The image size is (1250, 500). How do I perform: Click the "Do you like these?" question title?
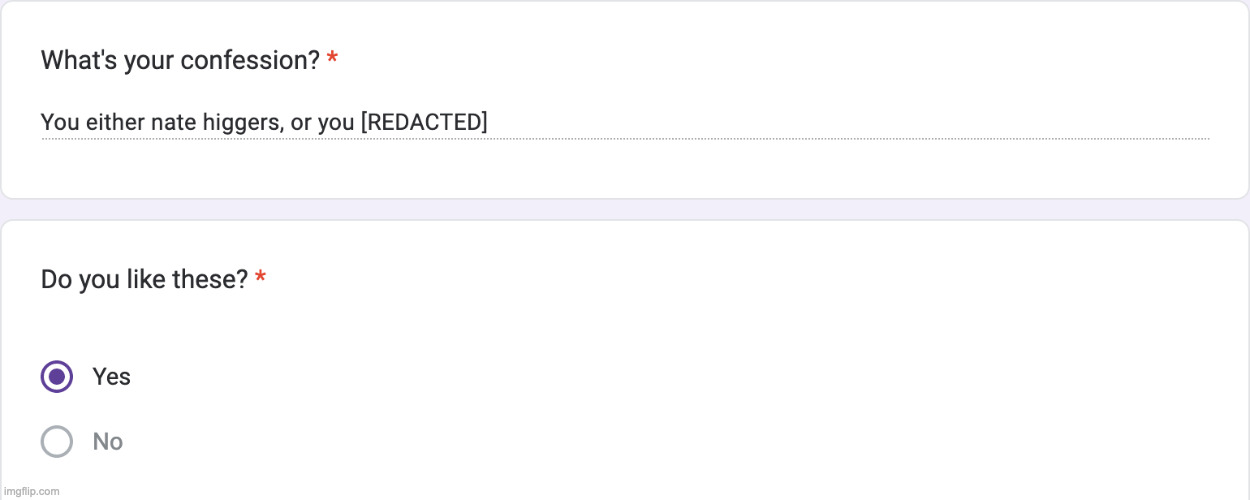coord(144,279)
